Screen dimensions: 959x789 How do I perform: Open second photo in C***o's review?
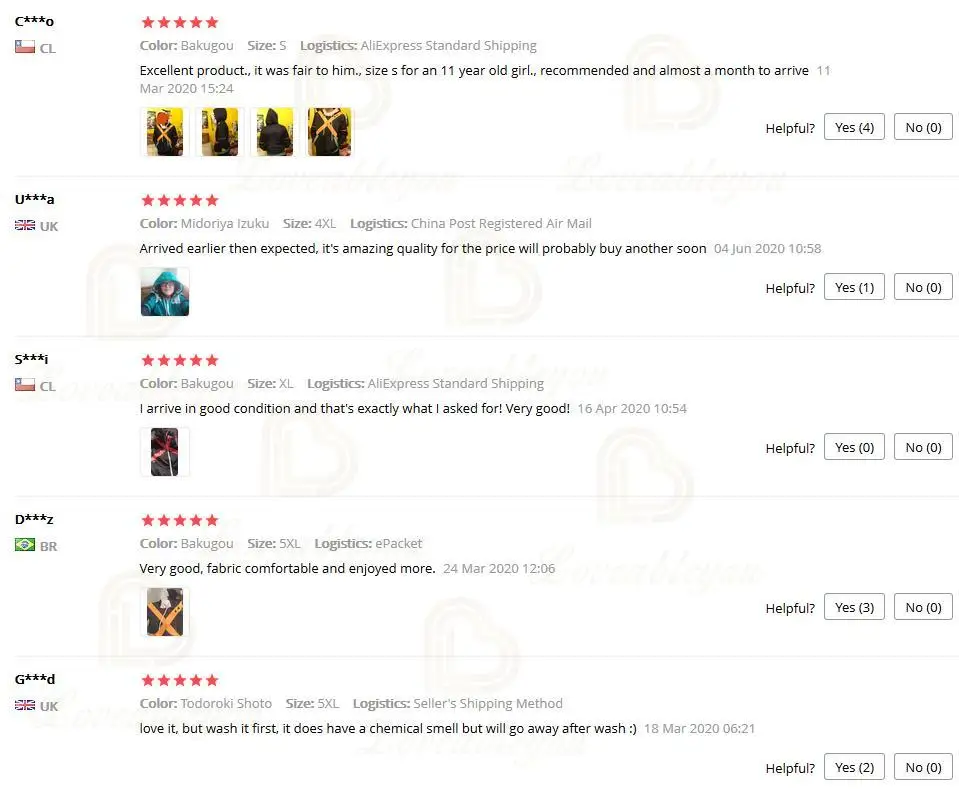(220, 132)
